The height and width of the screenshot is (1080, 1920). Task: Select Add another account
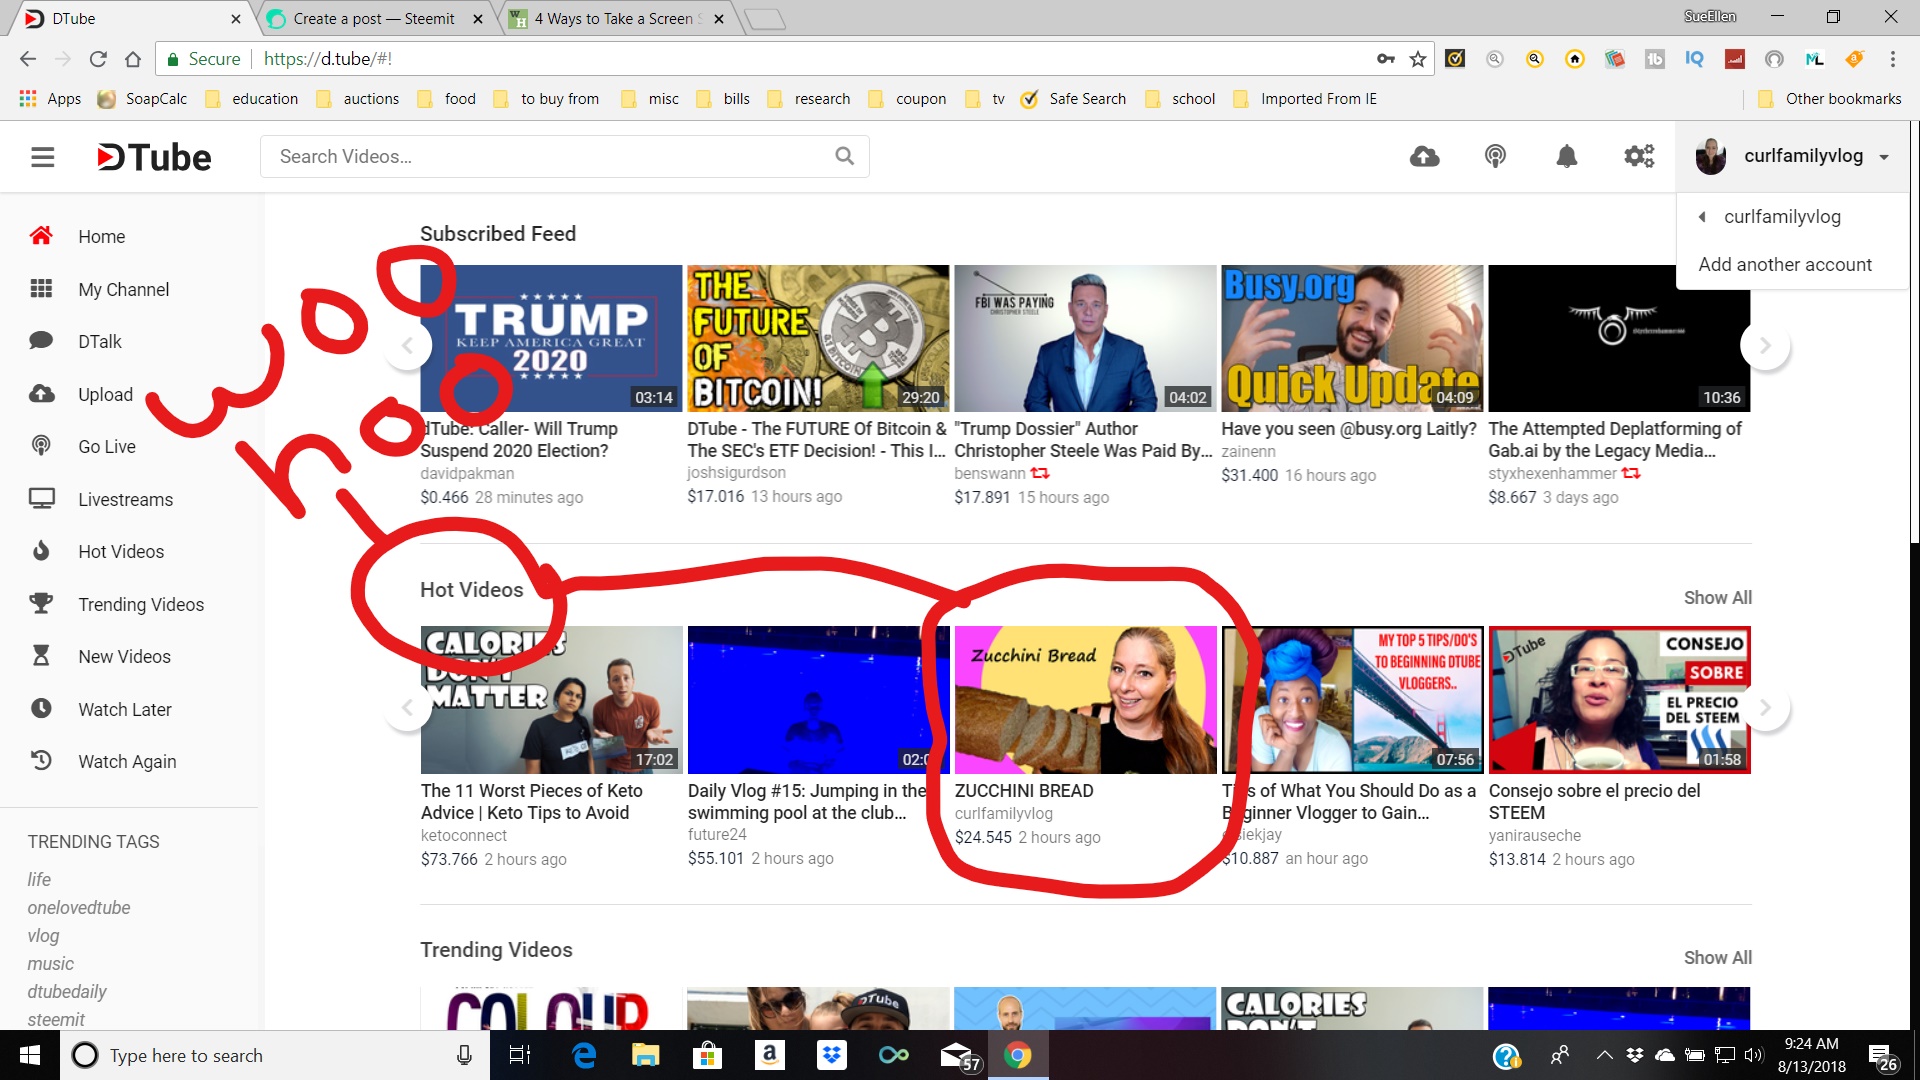[x=1785, y=264]
